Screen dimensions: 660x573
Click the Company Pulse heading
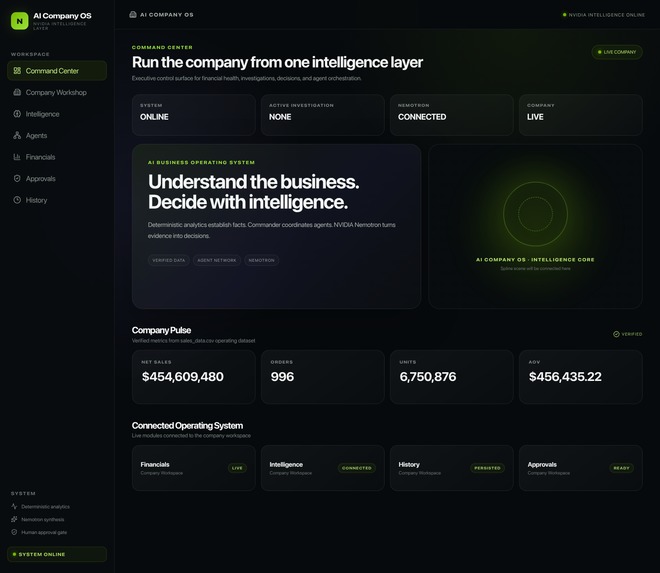pyautogui.click(x=161, y=330)
